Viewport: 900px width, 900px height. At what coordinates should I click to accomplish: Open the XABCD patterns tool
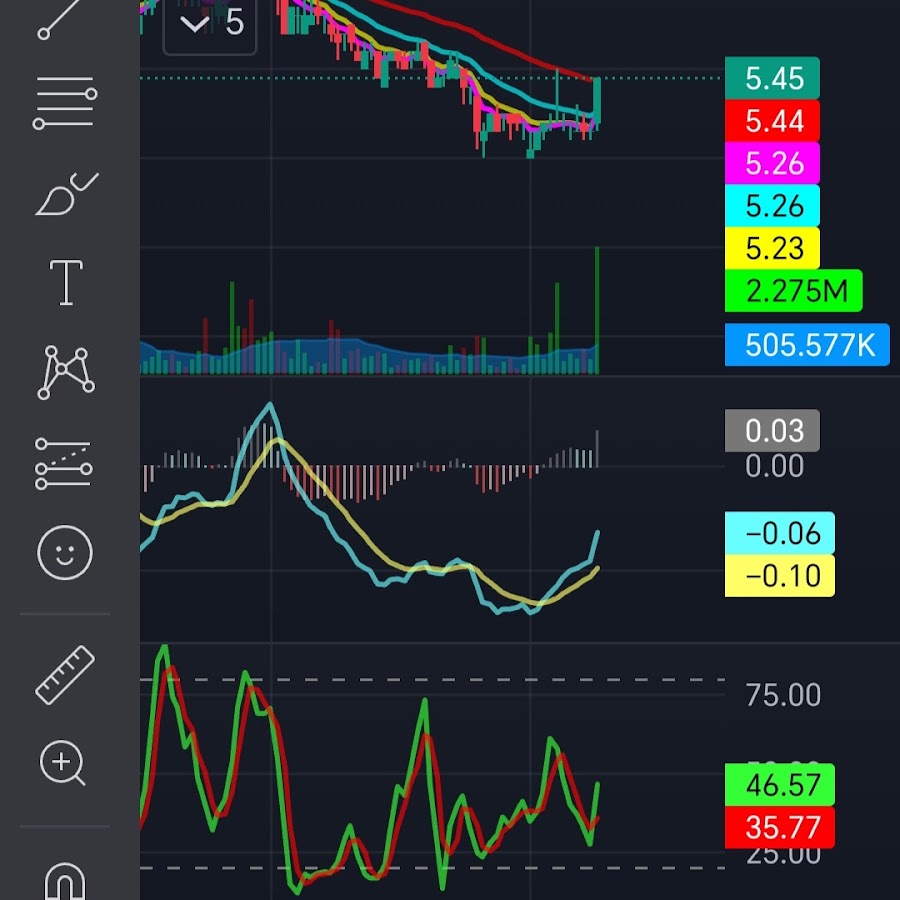(66, 372)
